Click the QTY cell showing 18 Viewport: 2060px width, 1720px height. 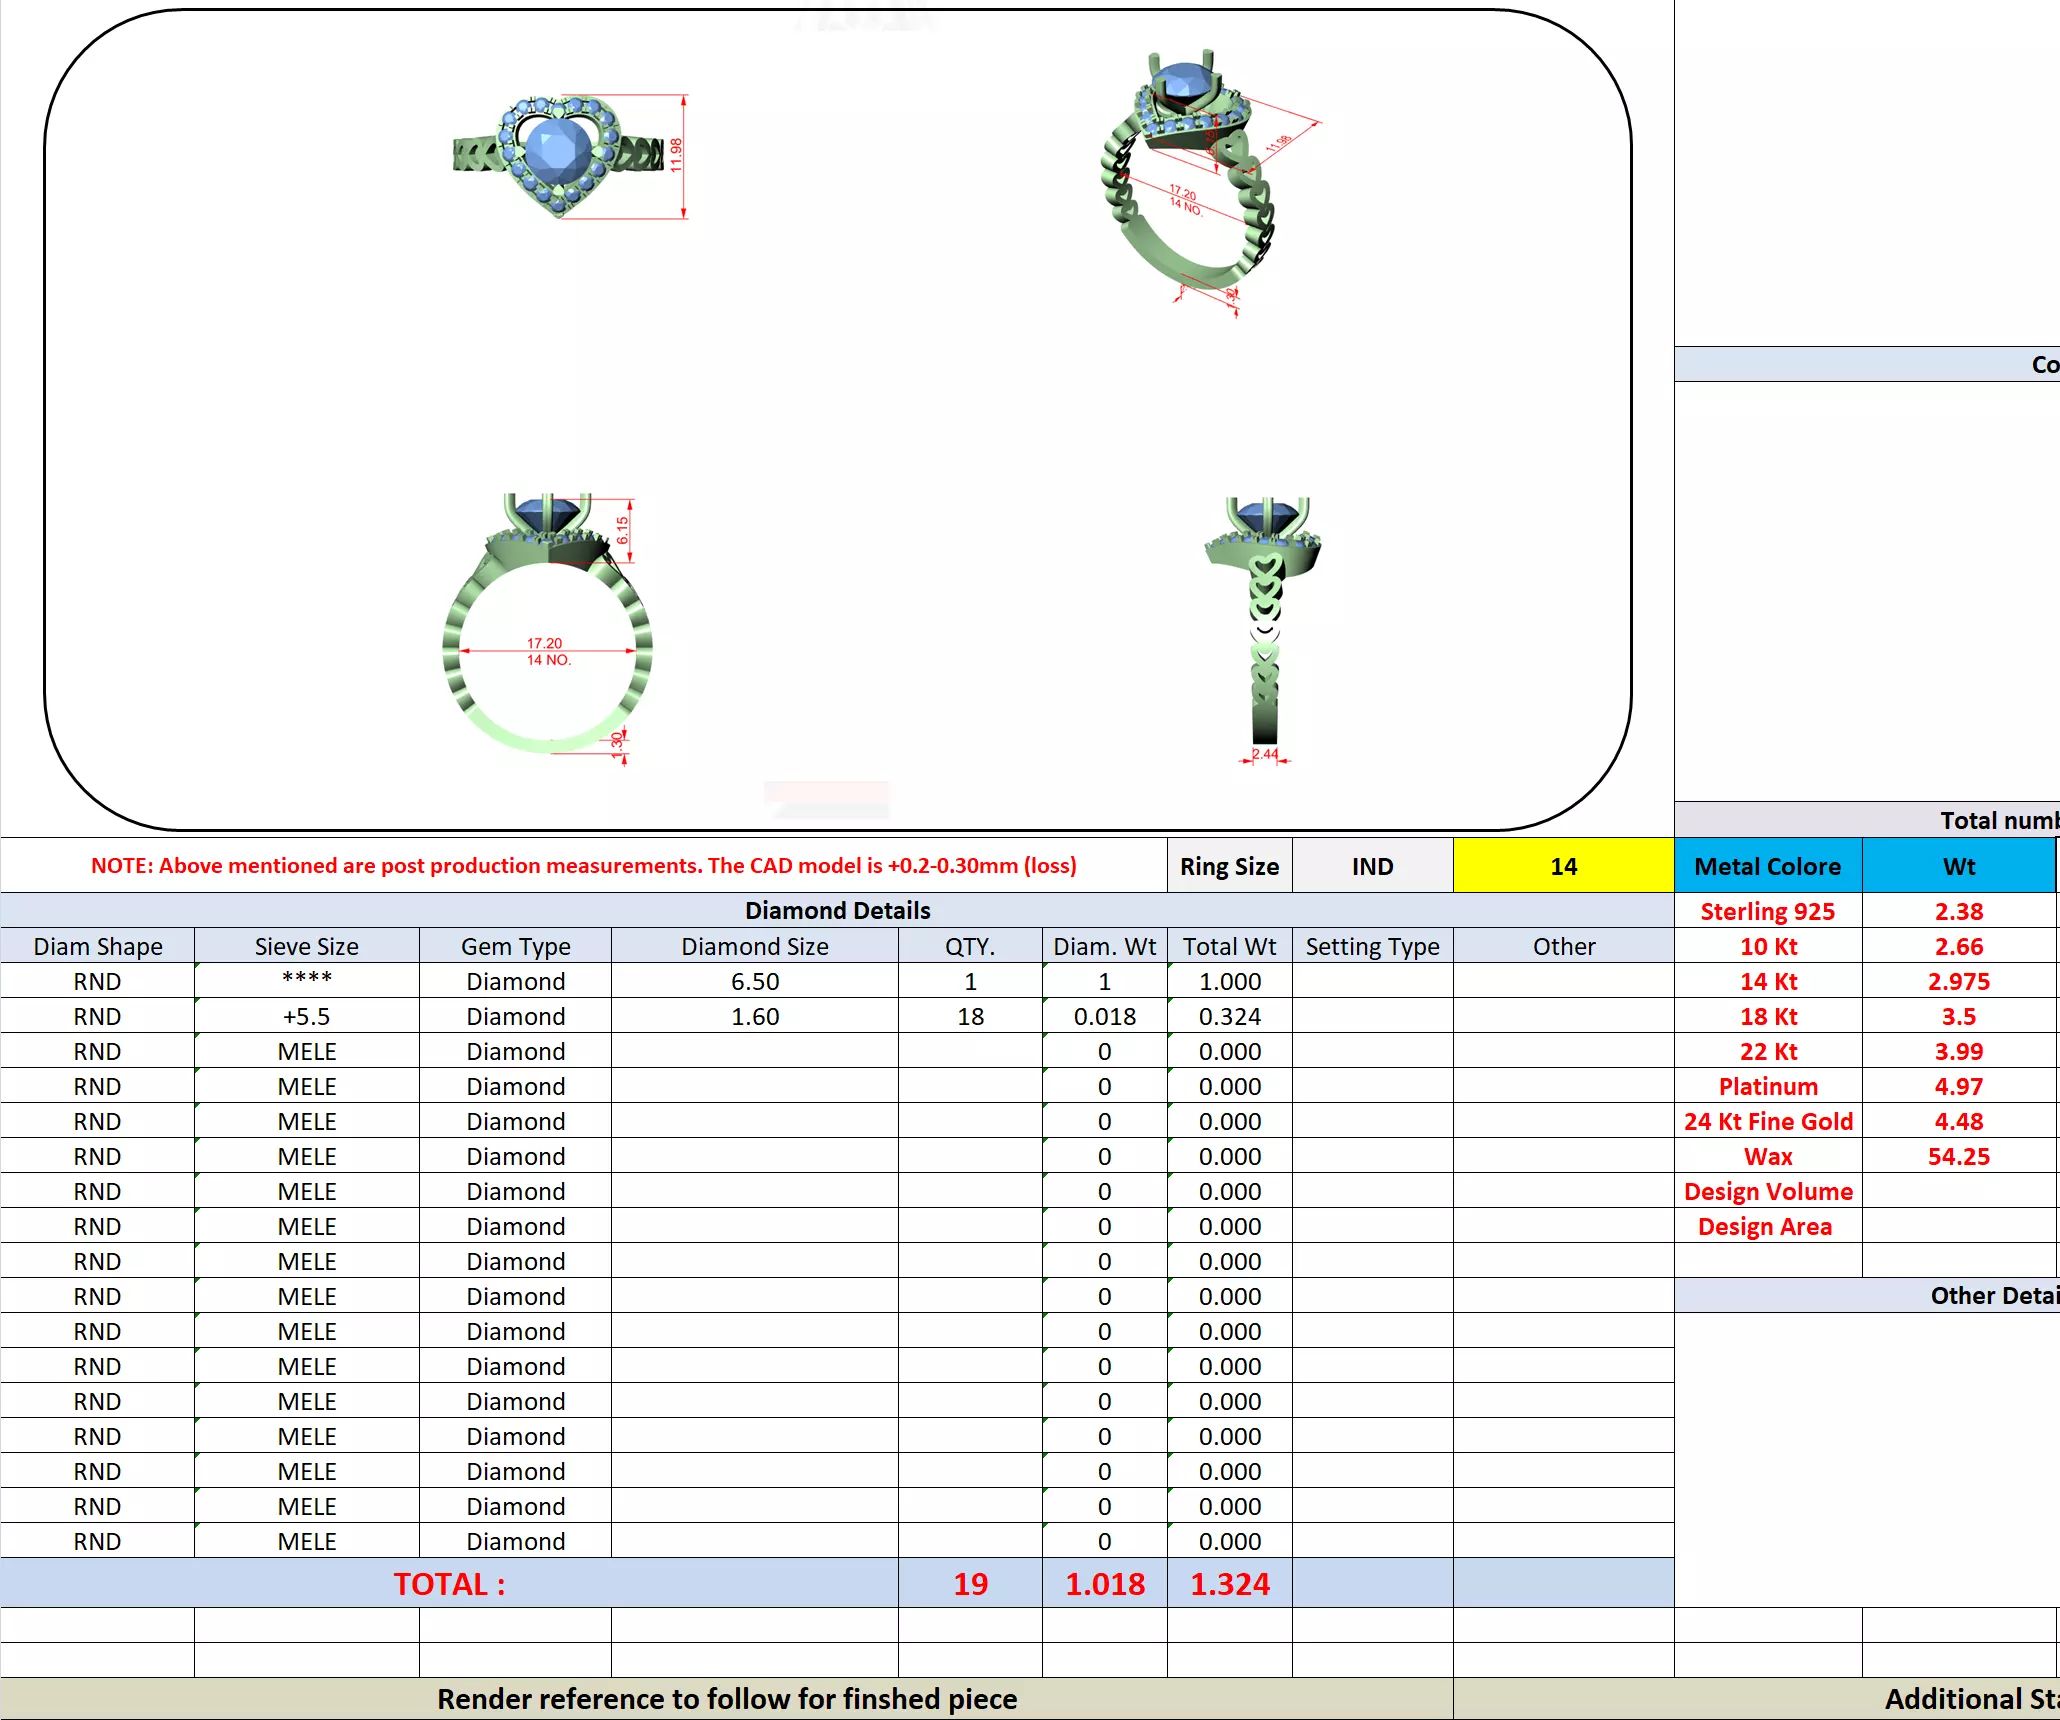coord(970,1016)
